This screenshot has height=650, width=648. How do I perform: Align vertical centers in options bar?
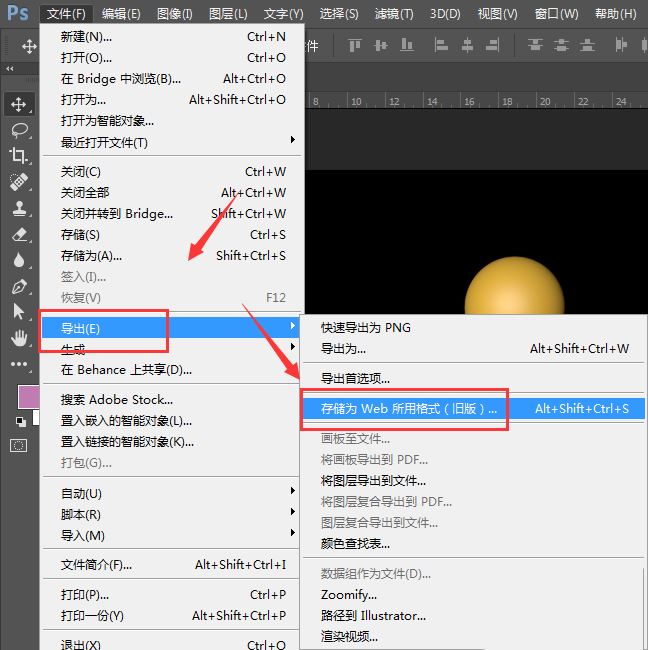pos(381,45)
